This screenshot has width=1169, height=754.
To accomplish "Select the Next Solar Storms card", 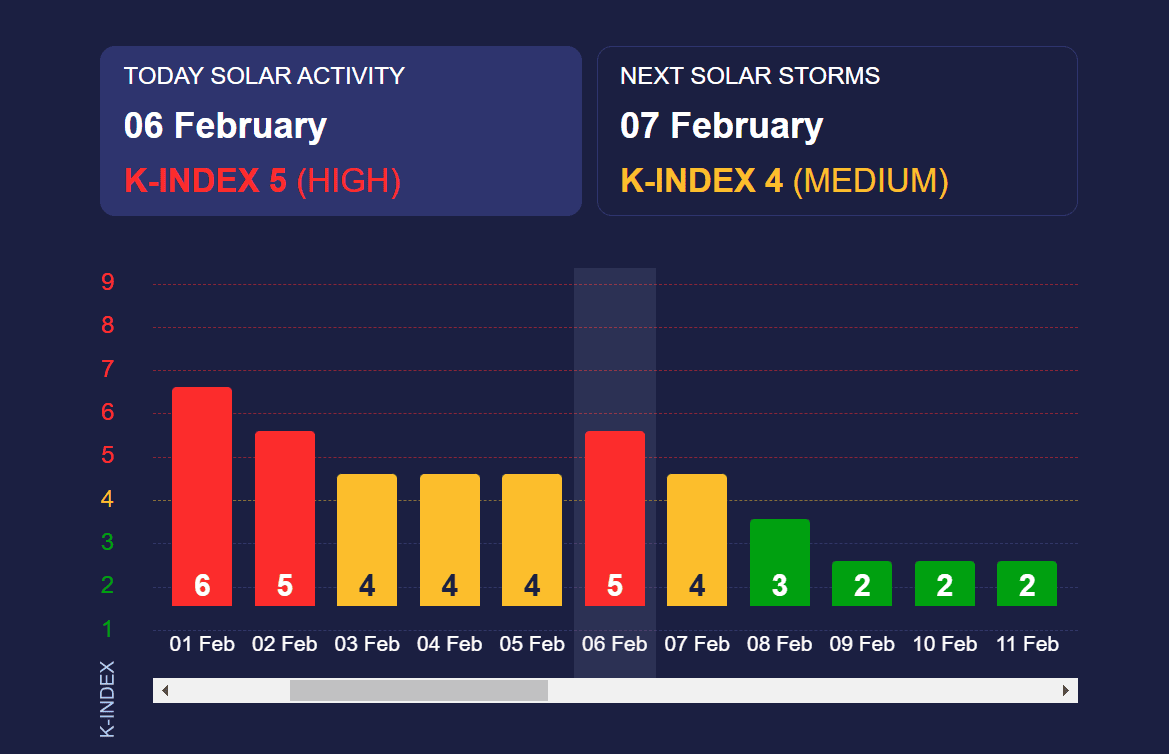I will (837, 130).
